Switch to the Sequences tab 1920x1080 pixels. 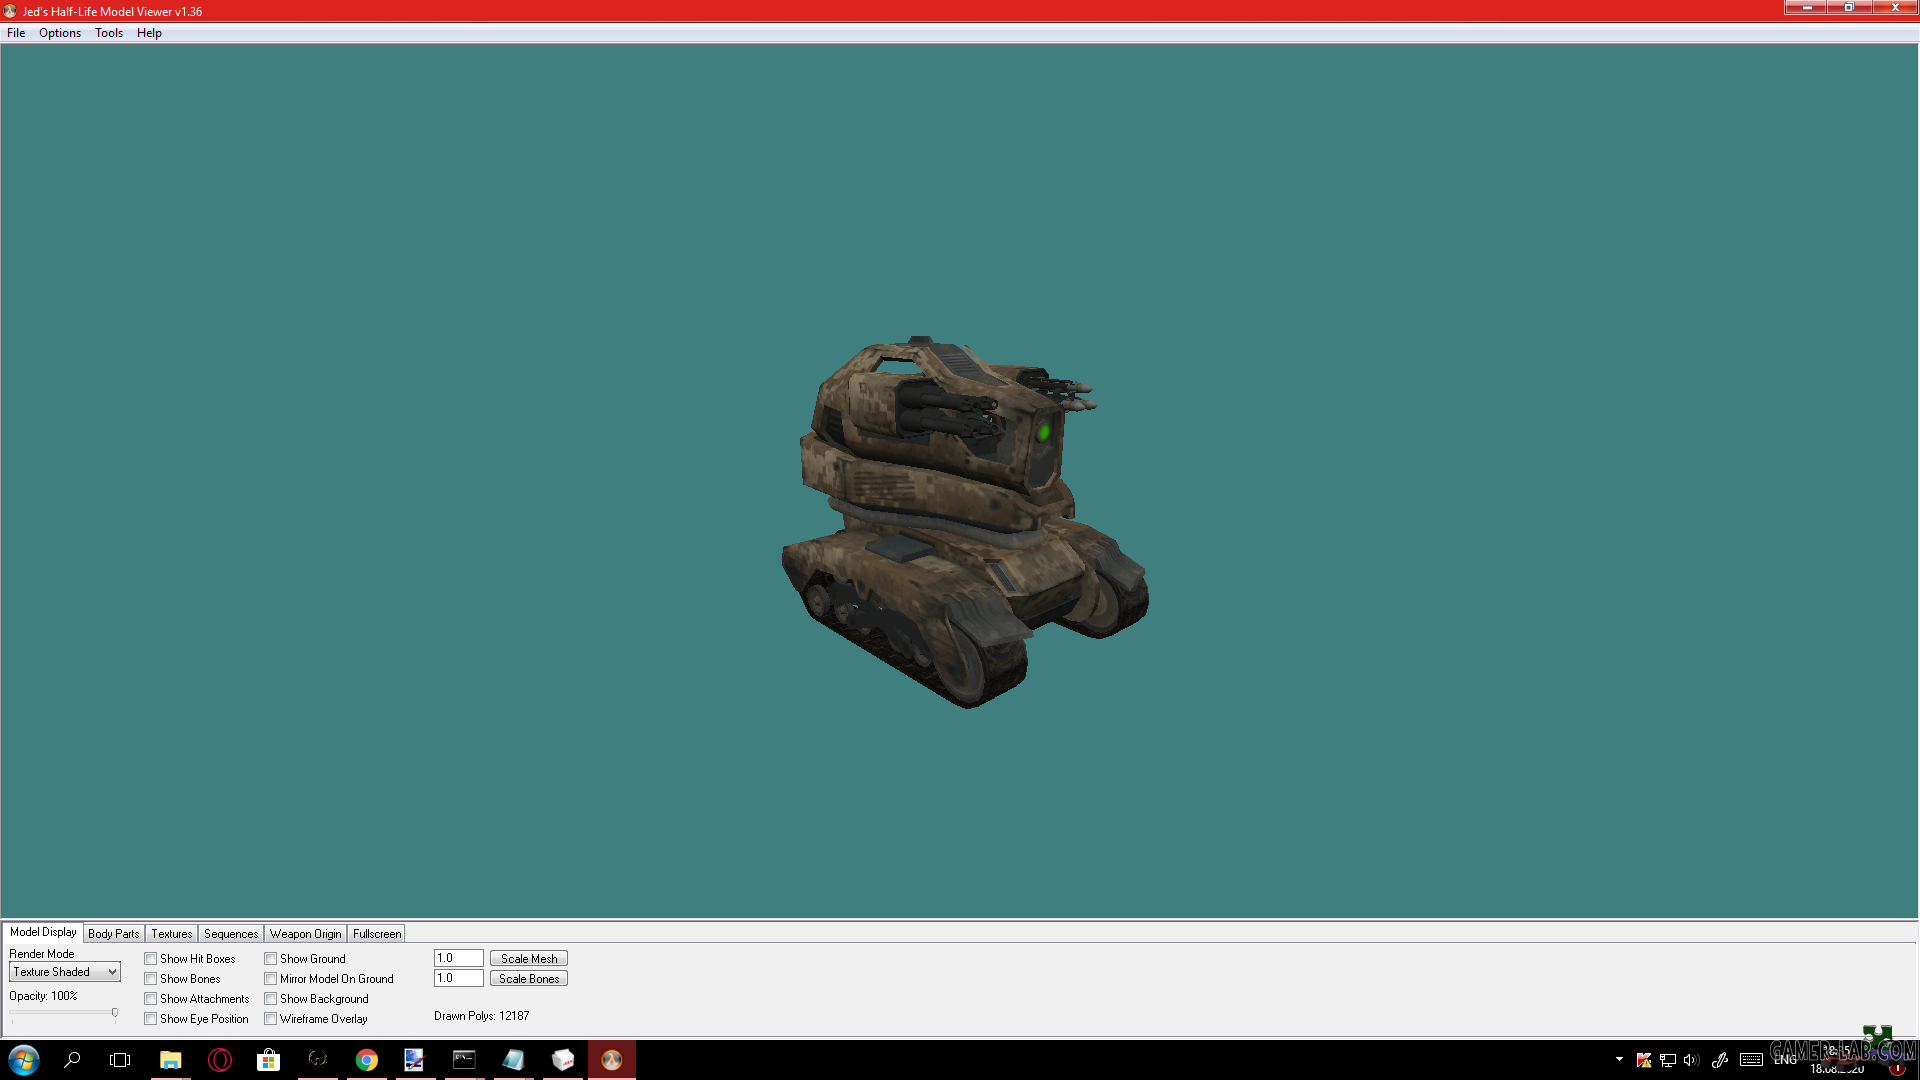pyautogui.click(x=231, y=934)
